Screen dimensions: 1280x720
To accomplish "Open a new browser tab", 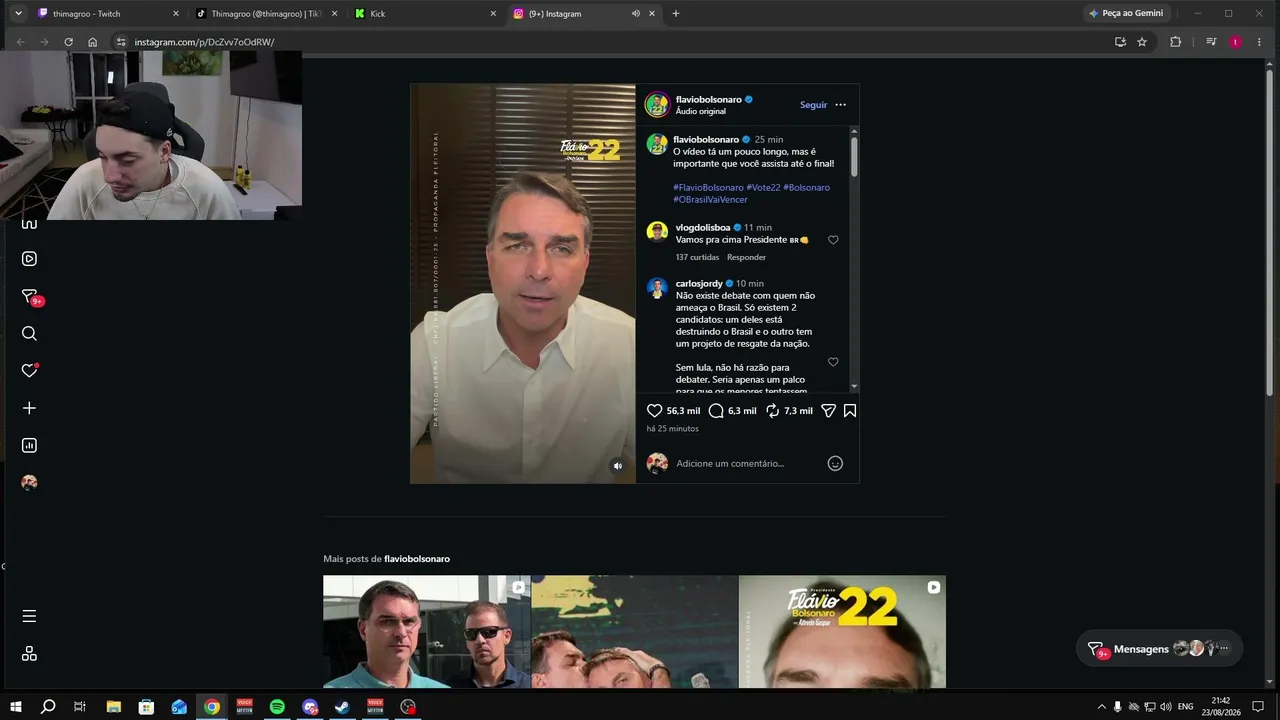I will [676, 14].
